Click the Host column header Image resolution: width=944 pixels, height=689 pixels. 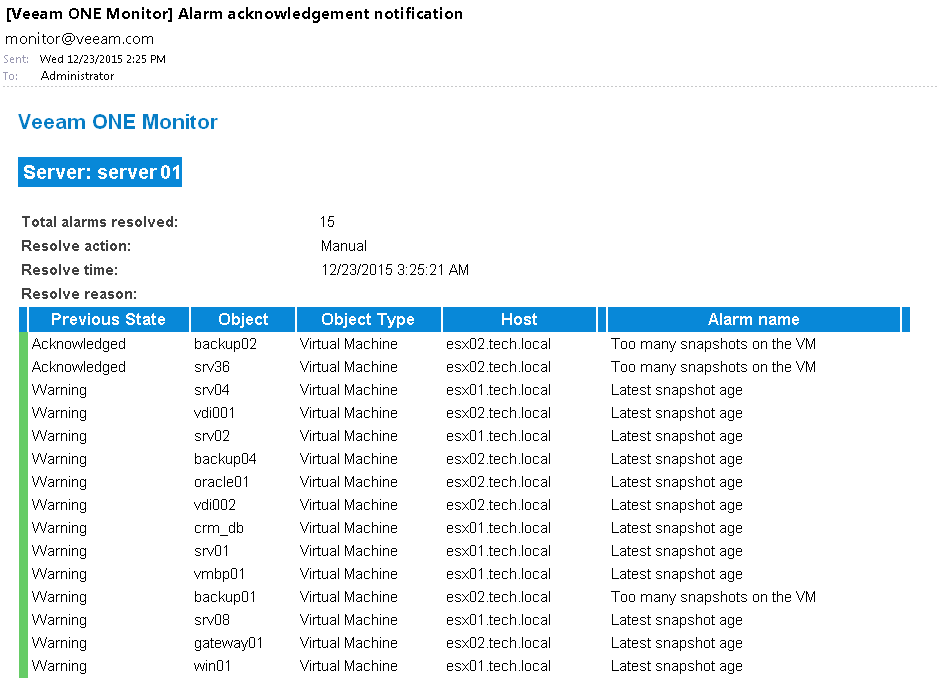(519, 319)
